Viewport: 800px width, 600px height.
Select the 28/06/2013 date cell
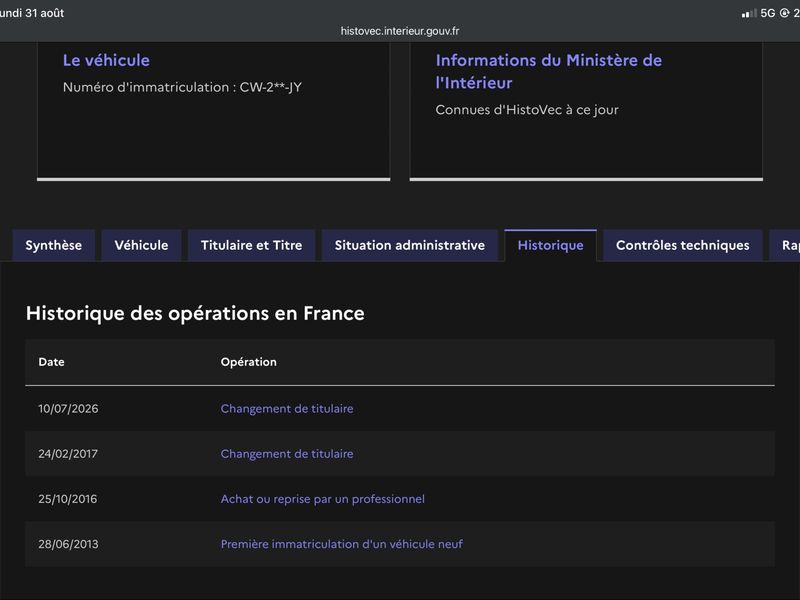pos(68,544)
